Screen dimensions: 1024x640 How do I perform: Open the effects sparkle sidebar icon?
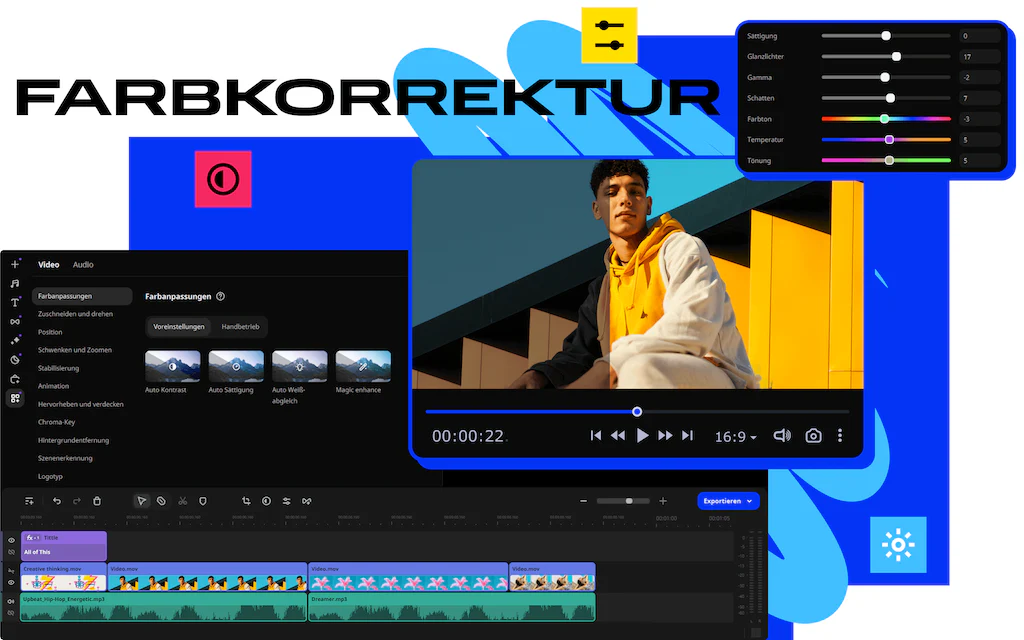point(15,340)
